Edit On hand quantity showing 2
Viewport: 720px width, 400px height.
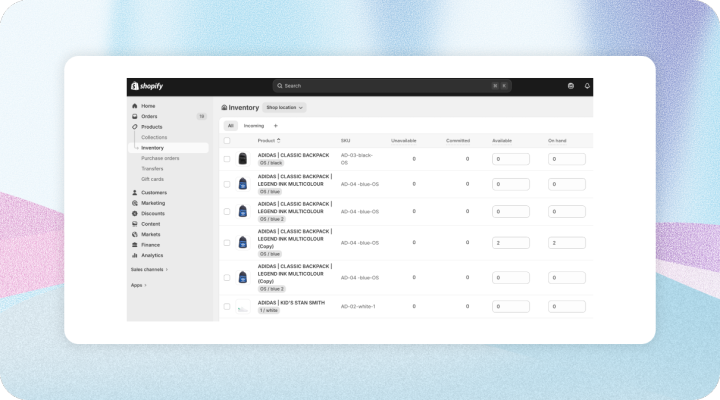point(567,242)
